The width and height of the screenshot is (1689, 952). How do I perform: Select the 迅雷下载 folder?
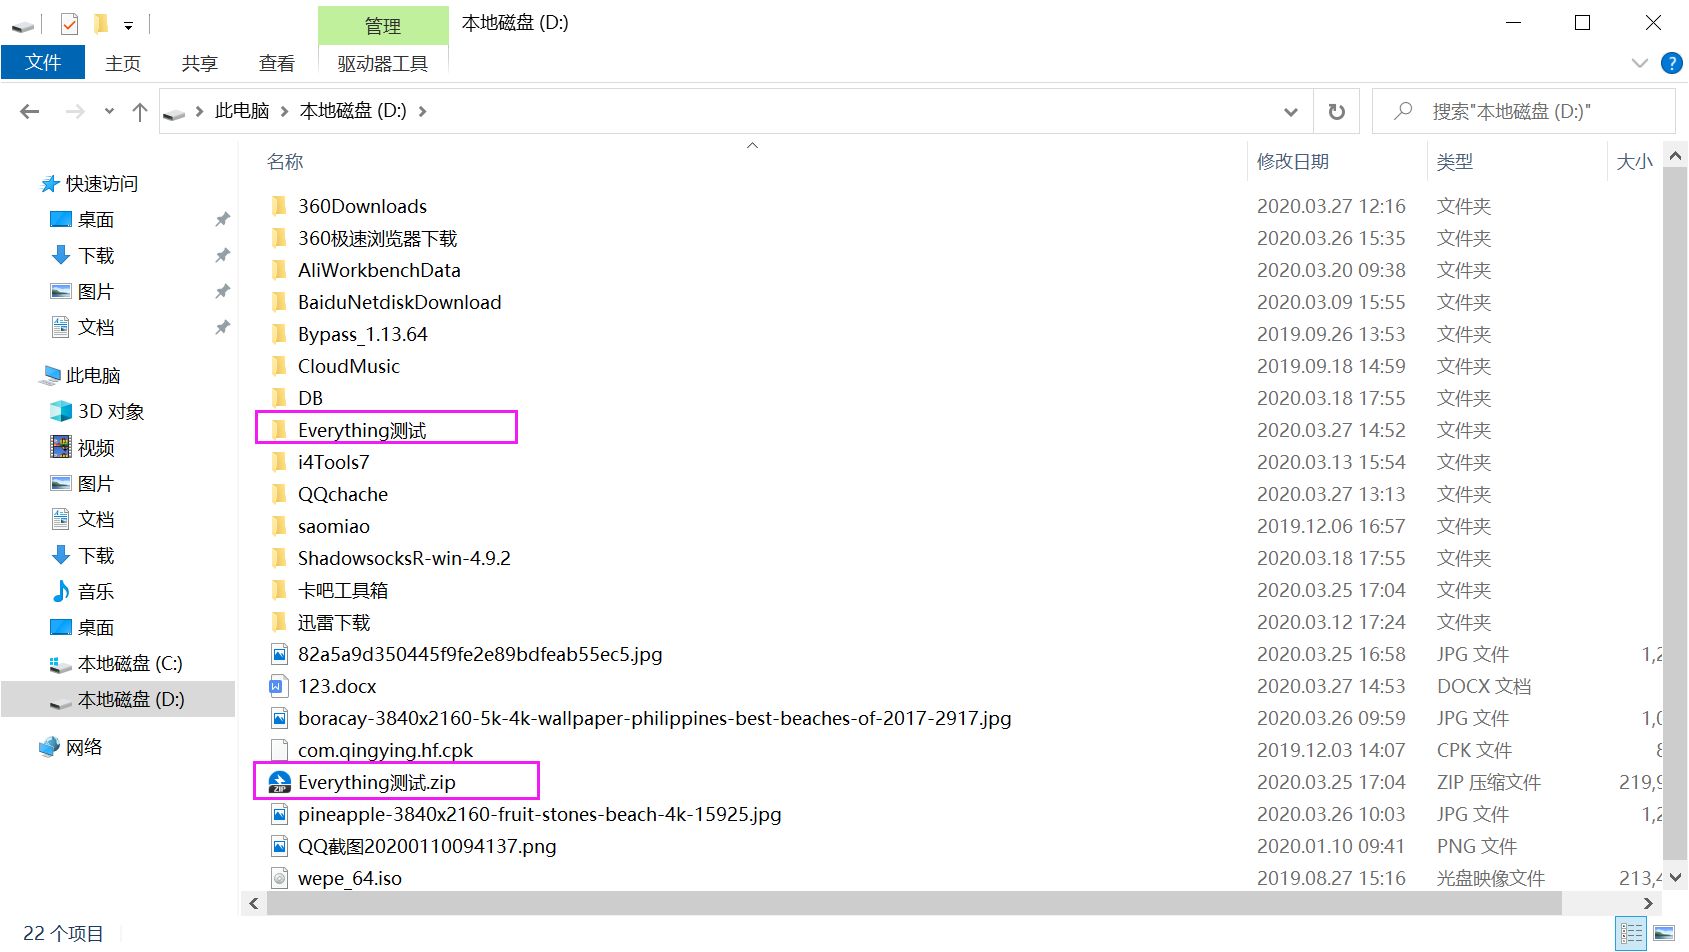tap(334, 622)
